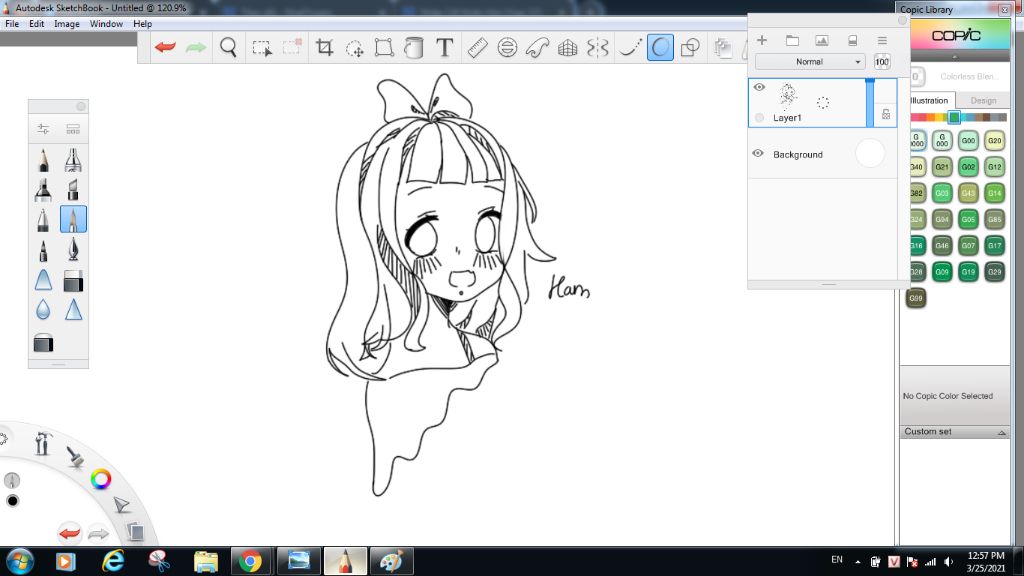Select the Airbrush in brush palette
Image resolution: width=1024 pixels, height=576 pixels.
pos(73,159)
